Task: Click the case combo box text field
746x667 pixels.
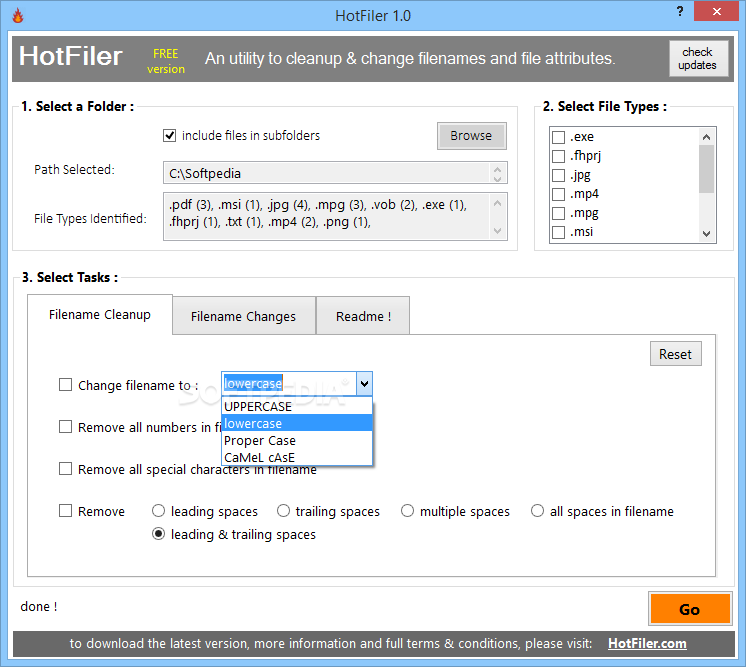Action: [x=289, y=383]
